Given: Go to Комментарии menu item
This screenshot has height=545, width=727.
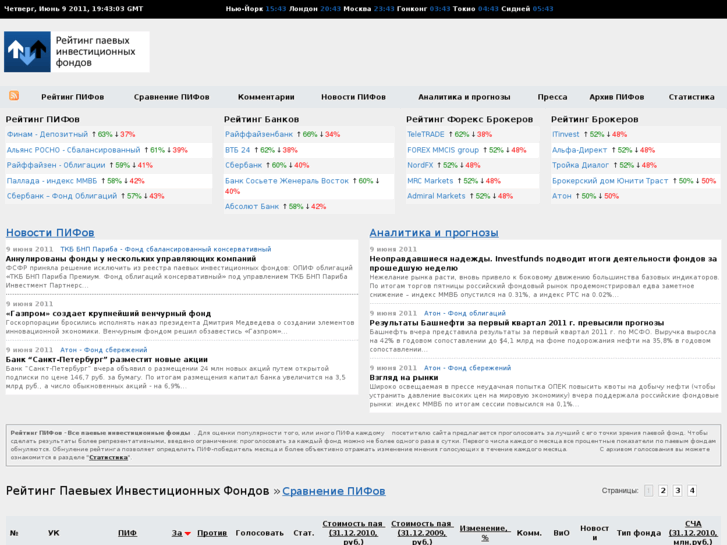Looking at the screenshot, I should [x=266, y=97].
